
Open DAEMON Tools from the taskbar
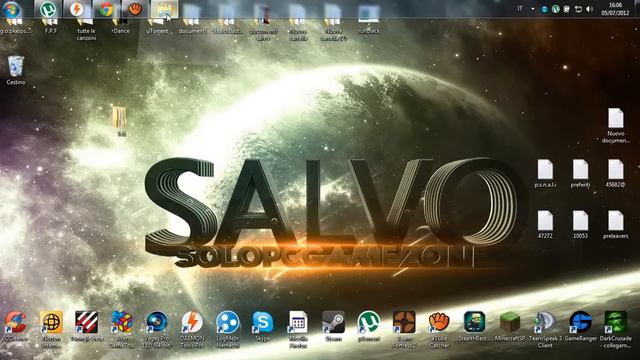coord(77,9)
